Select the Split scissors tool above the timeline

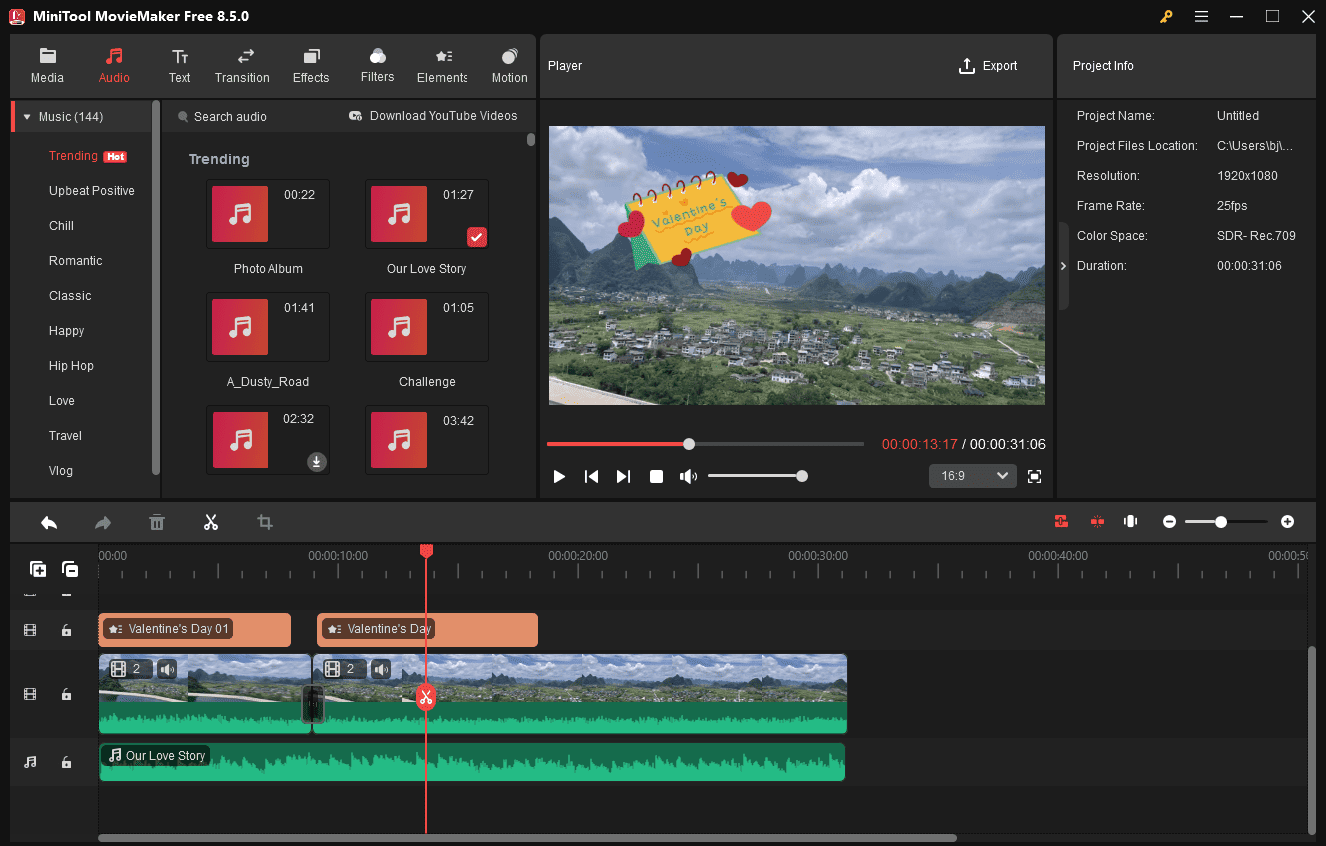click(211, 522)
